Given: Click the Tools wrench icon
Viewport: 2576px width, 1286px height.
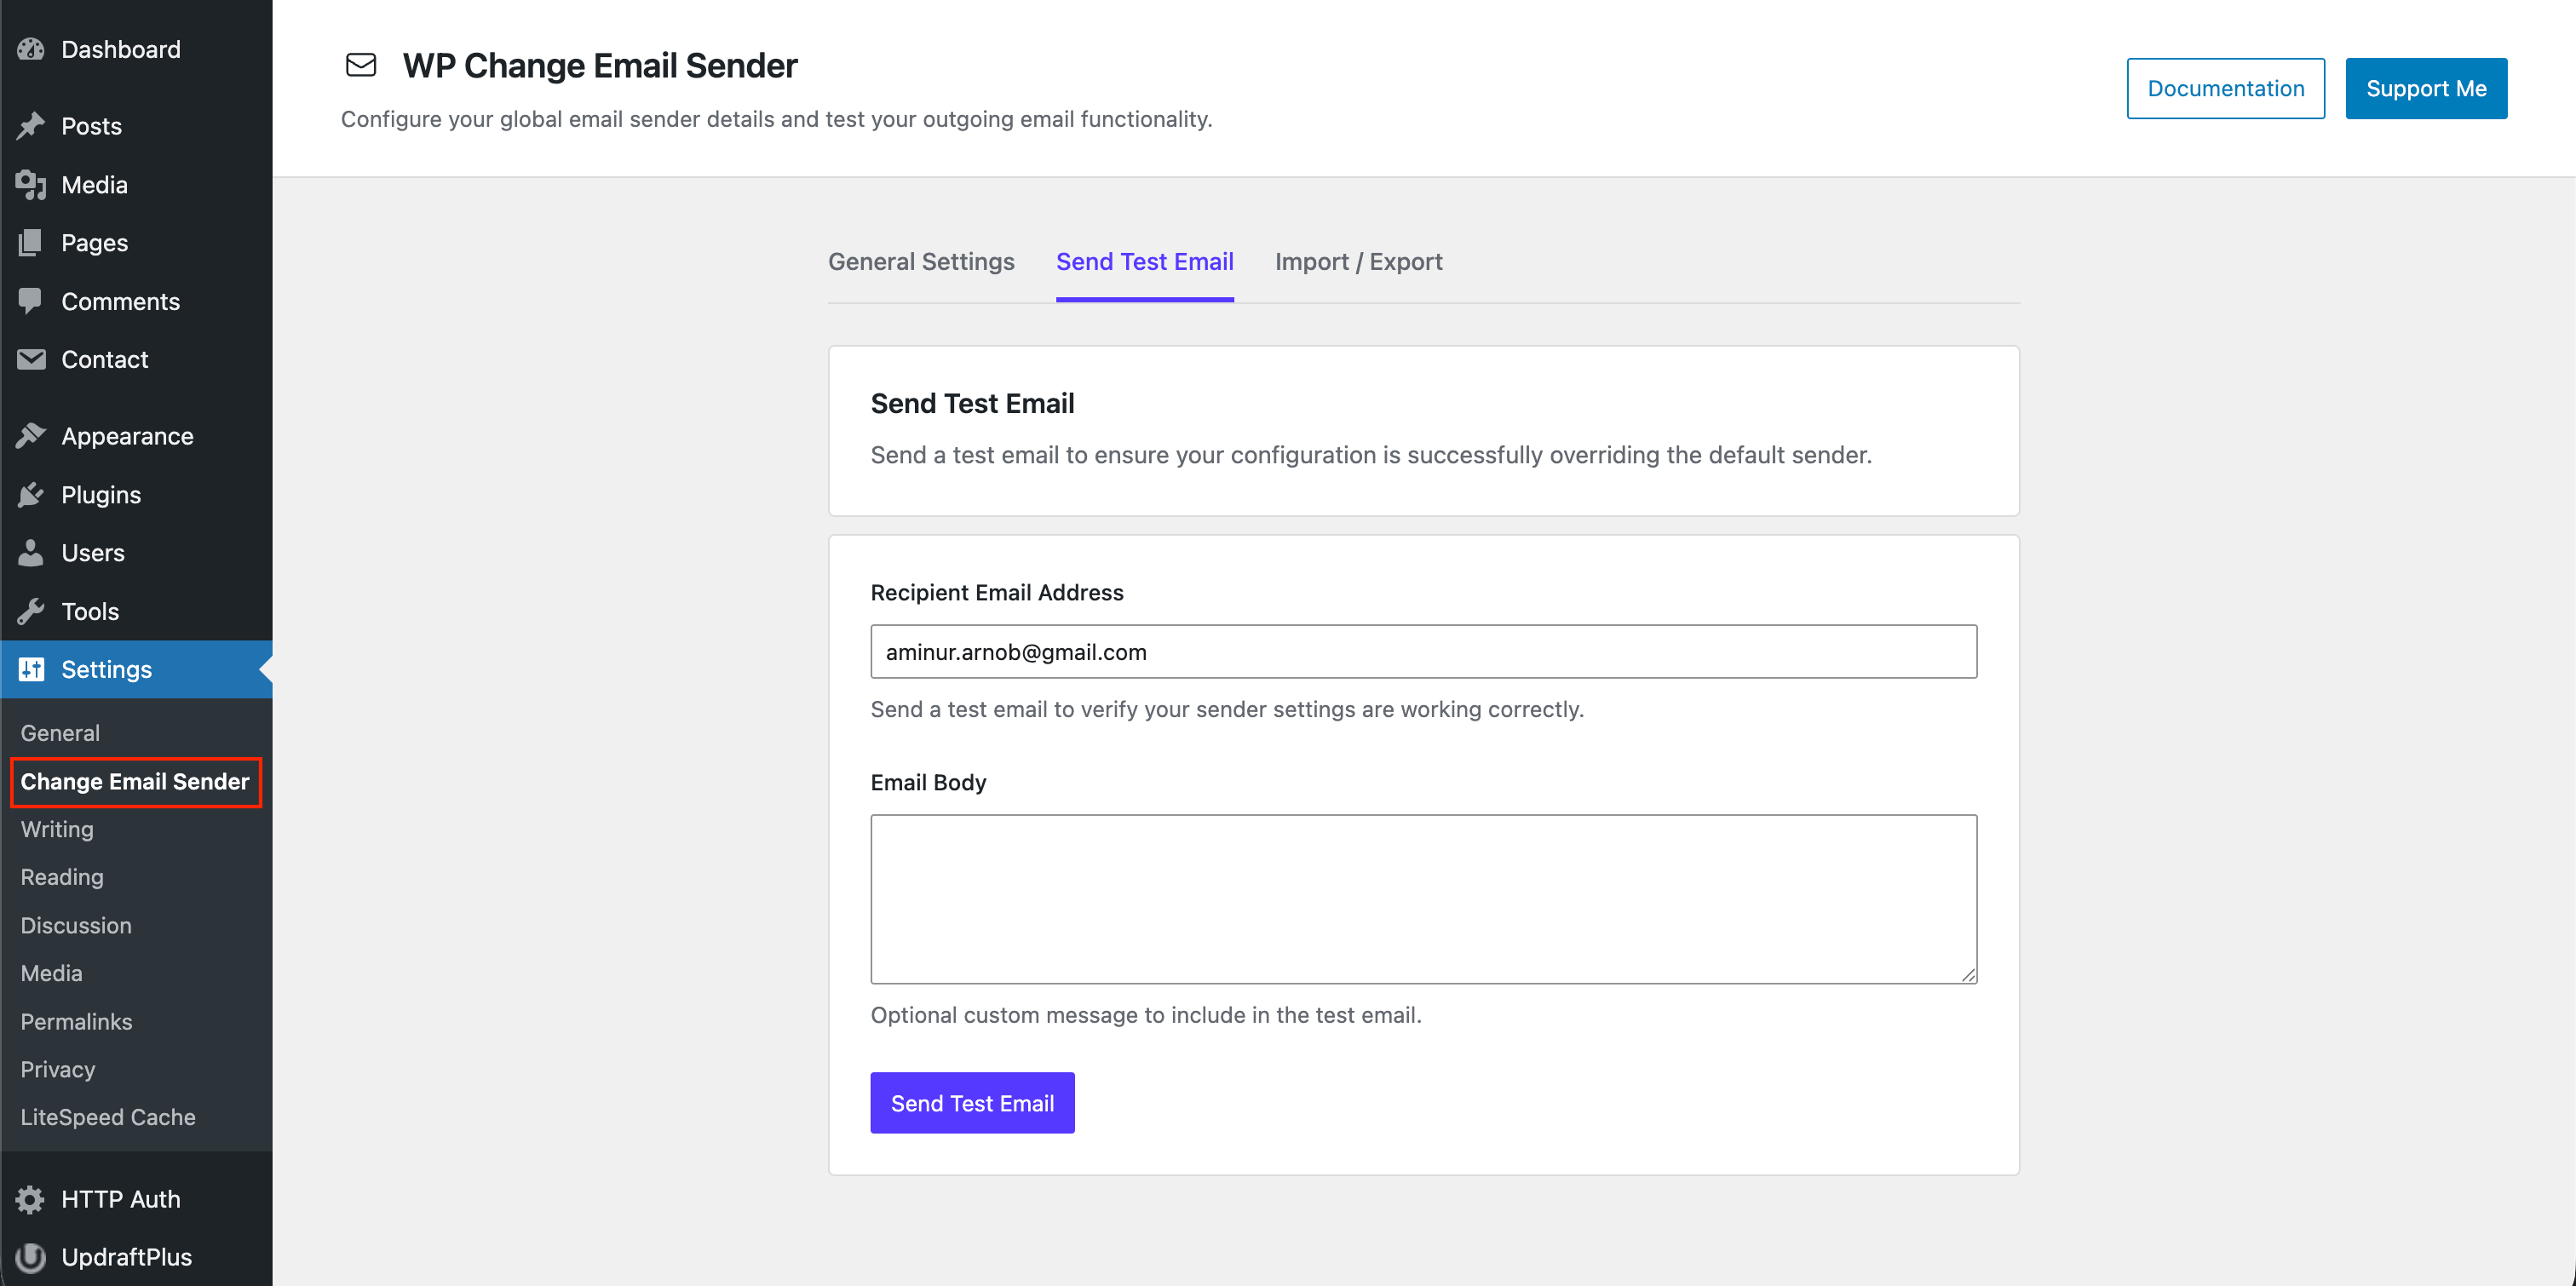Looking at the screenshot, I should click(x=31, y=611).
